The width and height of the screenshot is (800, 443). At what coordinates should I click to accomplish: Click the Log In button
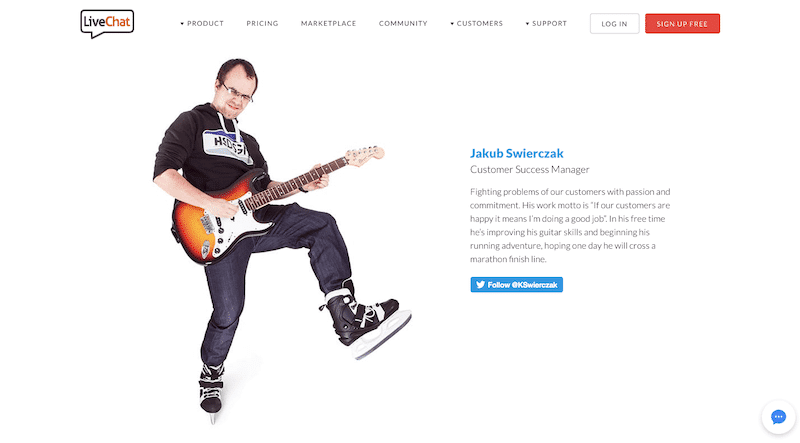pos(614,23)
